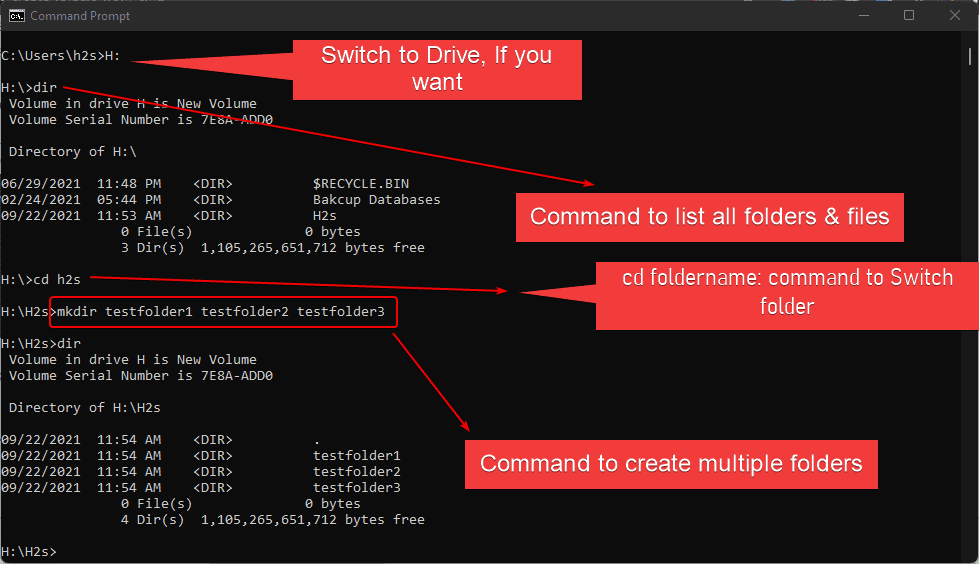The width and height of the screenshot is (979, 564).
Task: Click the 'mkdir testfolder1 testfolder2 testfolder3' command text
Action: 221,312
